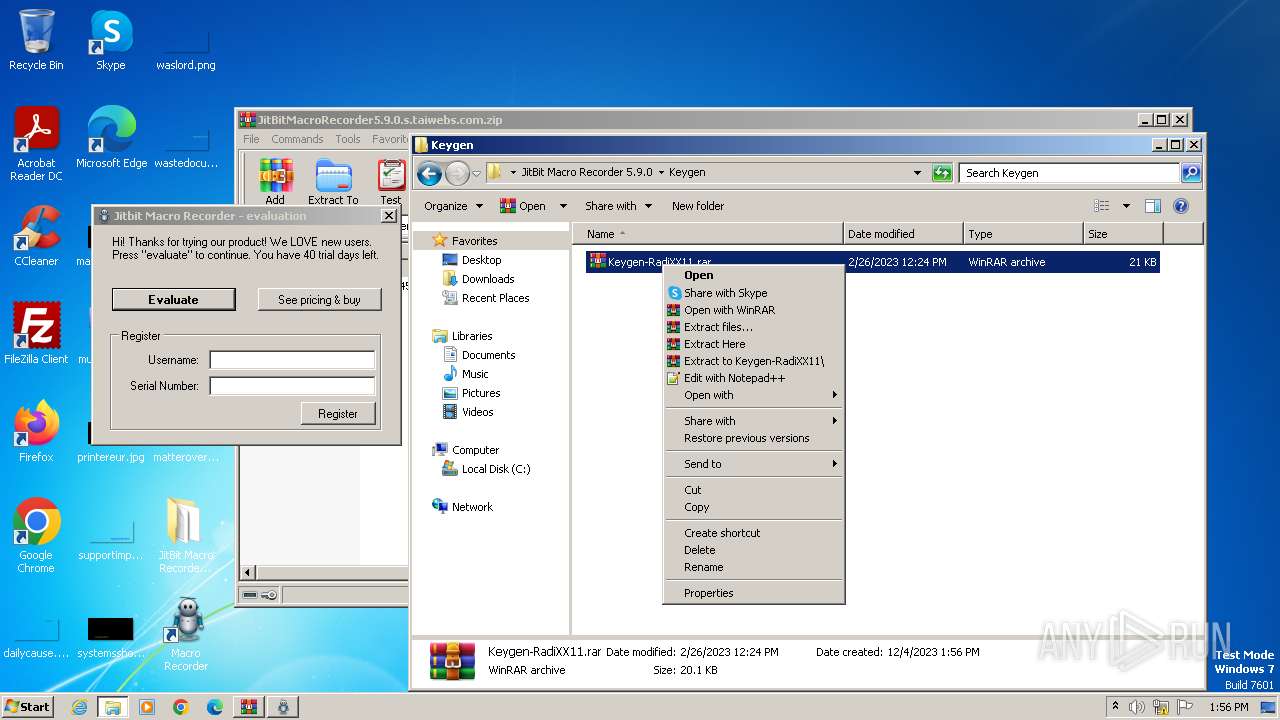Expand the view options dropdown arrow
The width and height of the screenshot is (1280, 720).
[1126, 206]
